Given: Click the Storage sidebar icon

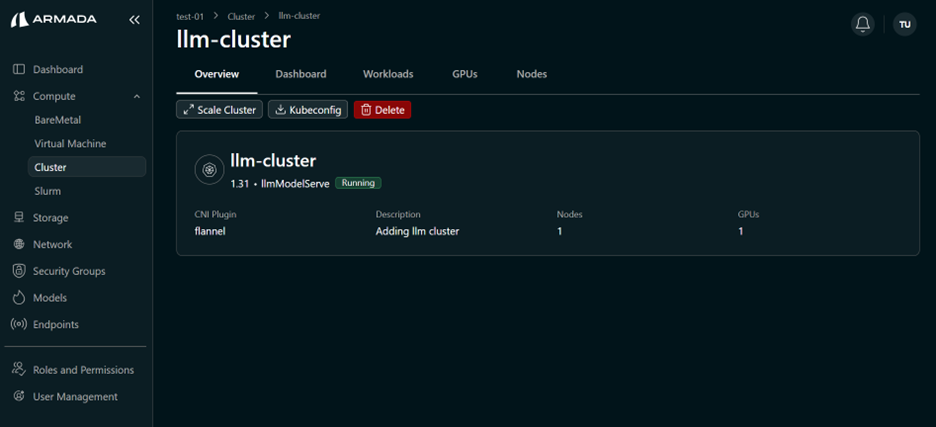Looking at the screenshot, I should click(x=19, y=218).
